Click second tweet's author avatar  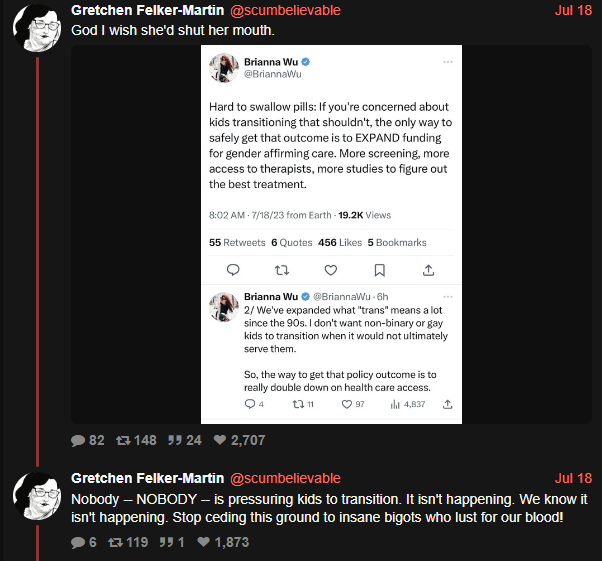37,496
